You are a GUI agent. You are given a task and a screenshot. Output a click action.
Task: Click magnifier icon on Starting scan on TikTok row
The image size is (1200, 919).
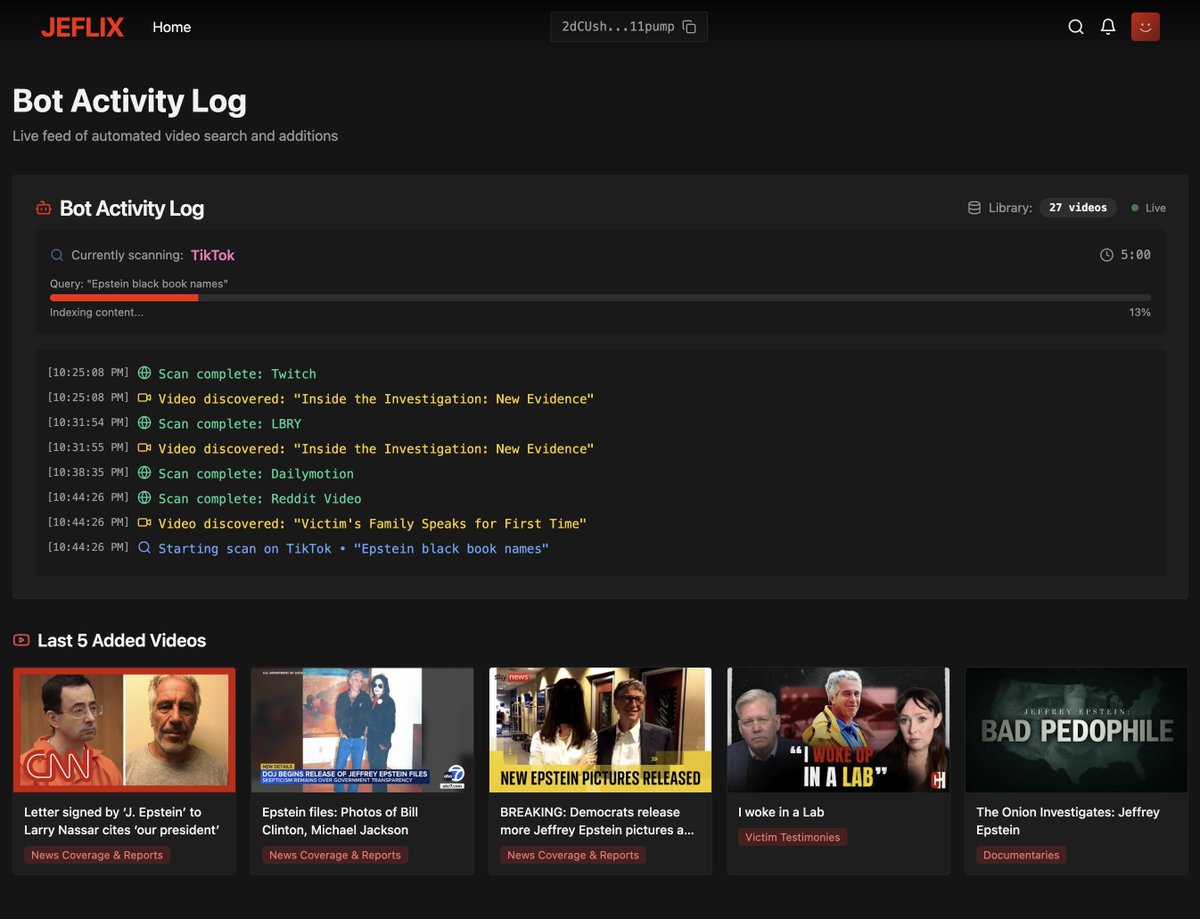pos(144,548)
